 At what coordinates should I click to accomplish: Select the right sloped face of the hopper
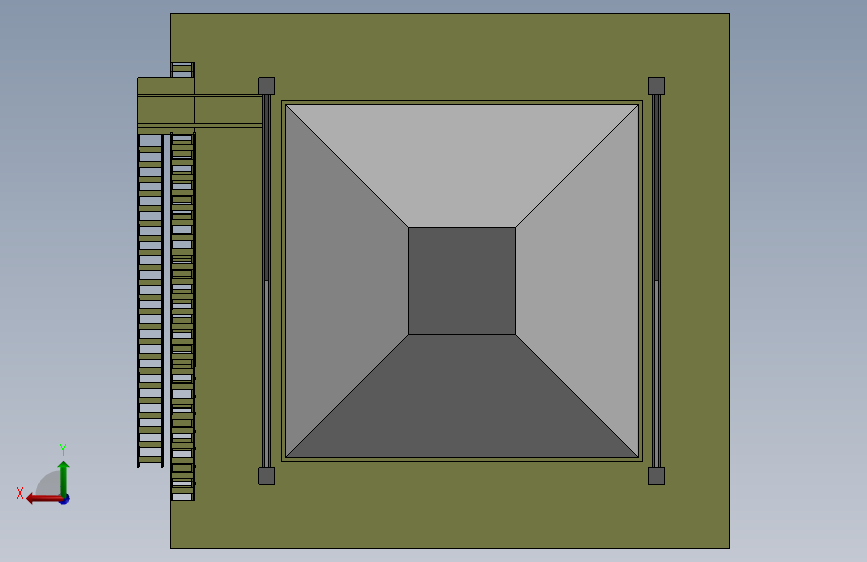coord(577,280)
